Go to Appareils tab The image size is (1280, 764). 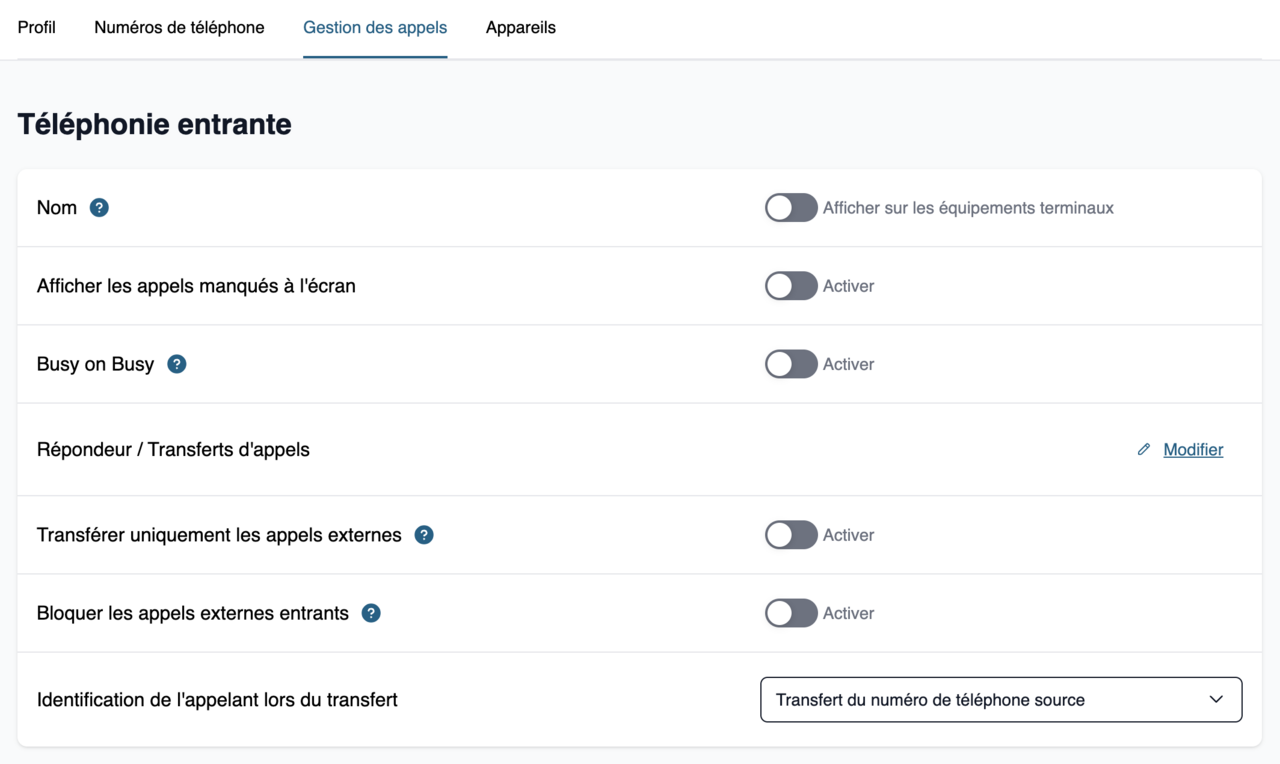[521, 28]
